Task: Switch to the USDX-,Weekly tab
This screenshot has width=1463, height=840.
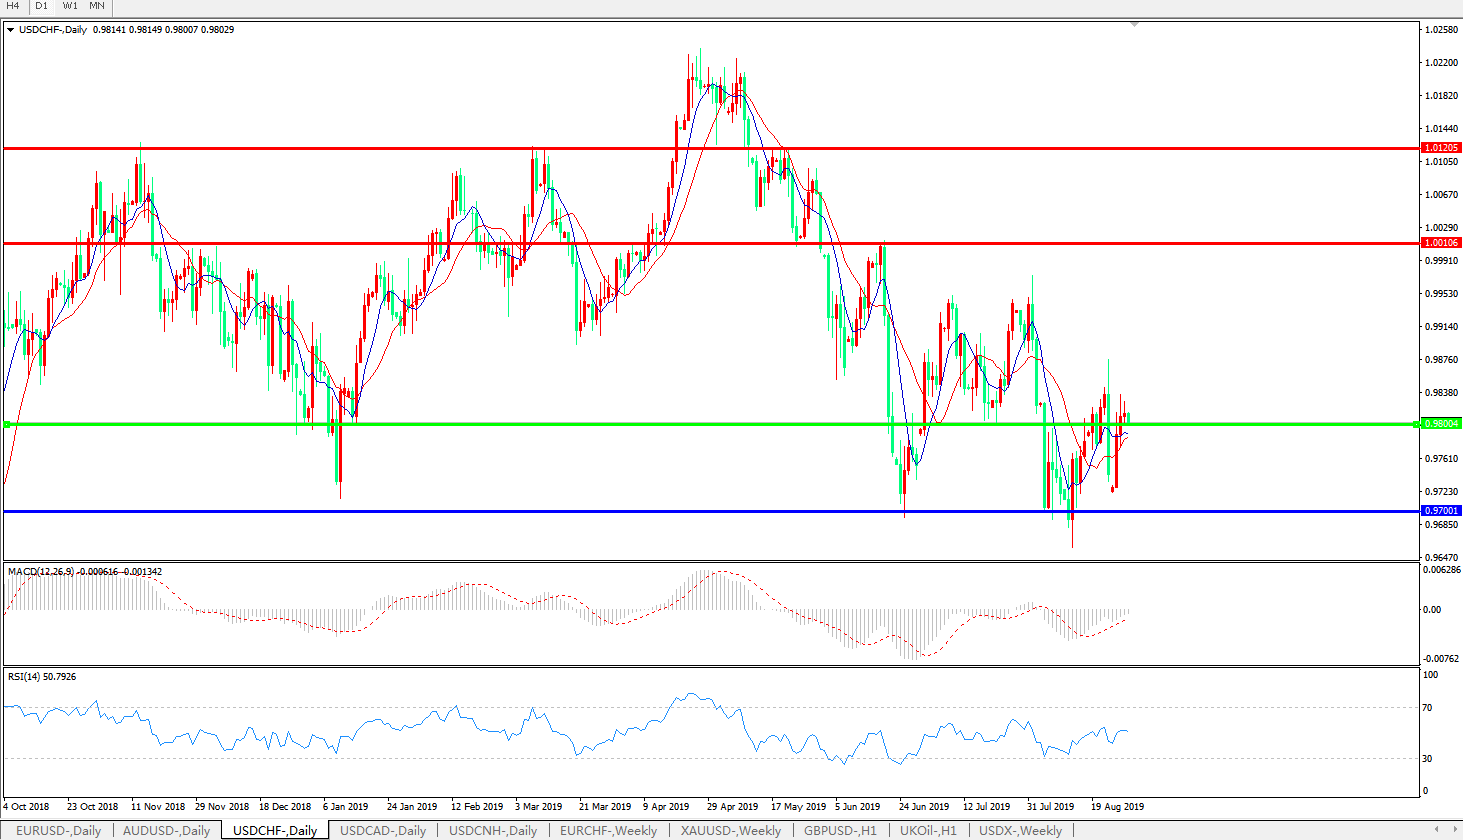Action: 1020,830
